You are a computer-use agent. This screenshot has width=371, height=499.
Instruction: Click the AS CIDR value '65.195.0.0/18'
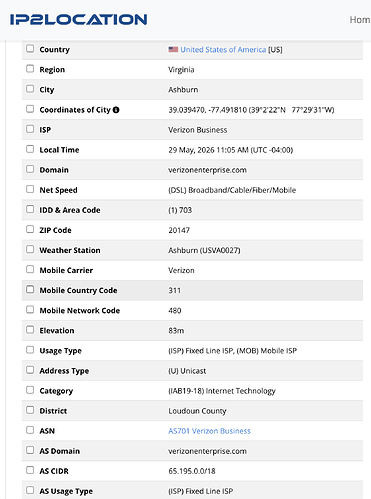click(192, 471)
